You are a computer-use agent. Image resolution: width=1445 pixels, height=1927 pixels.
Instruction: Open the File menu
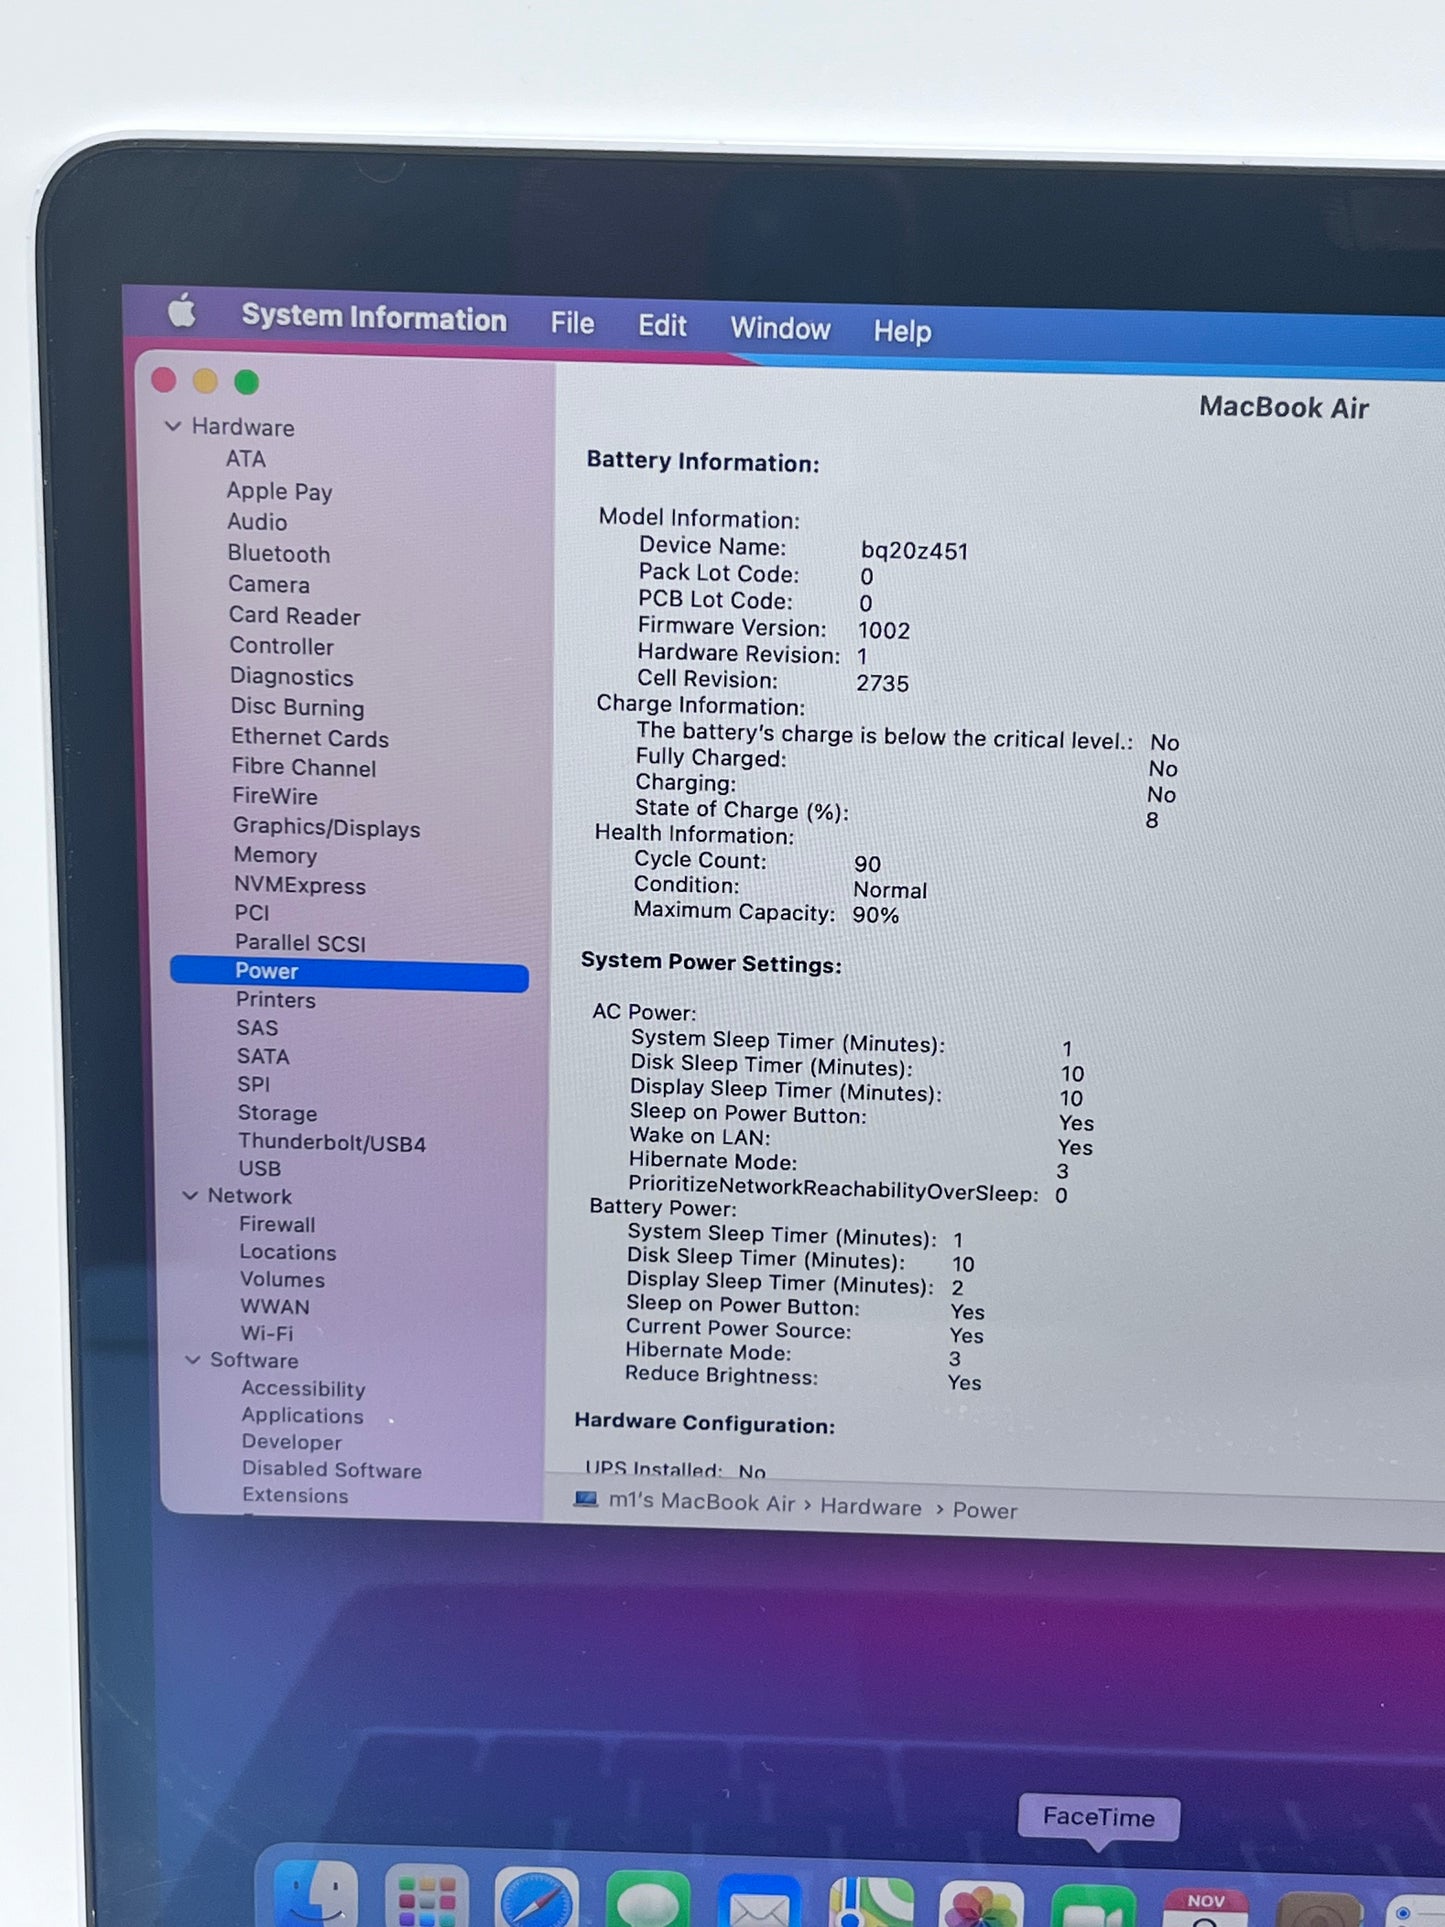(572, 323)
